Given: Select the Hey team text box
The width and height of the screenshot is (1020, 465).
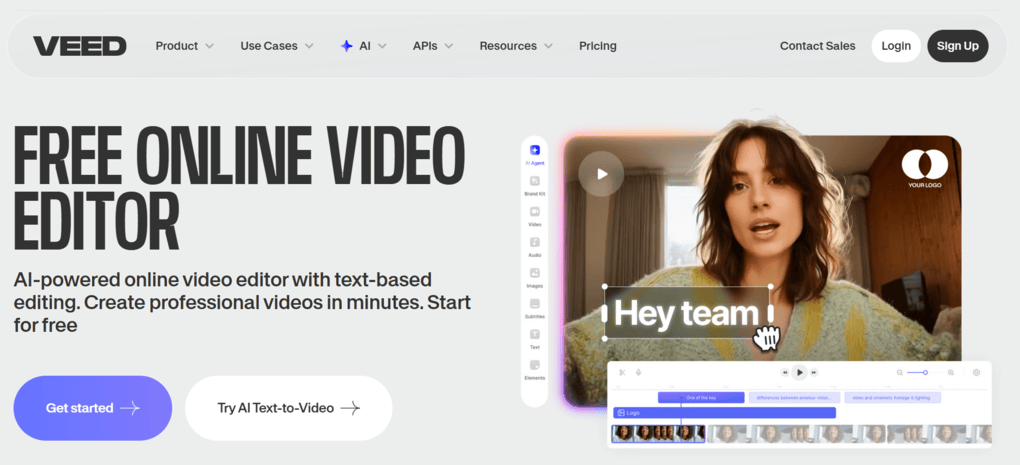Looking at the screenshot, I should tap(688, 313).
